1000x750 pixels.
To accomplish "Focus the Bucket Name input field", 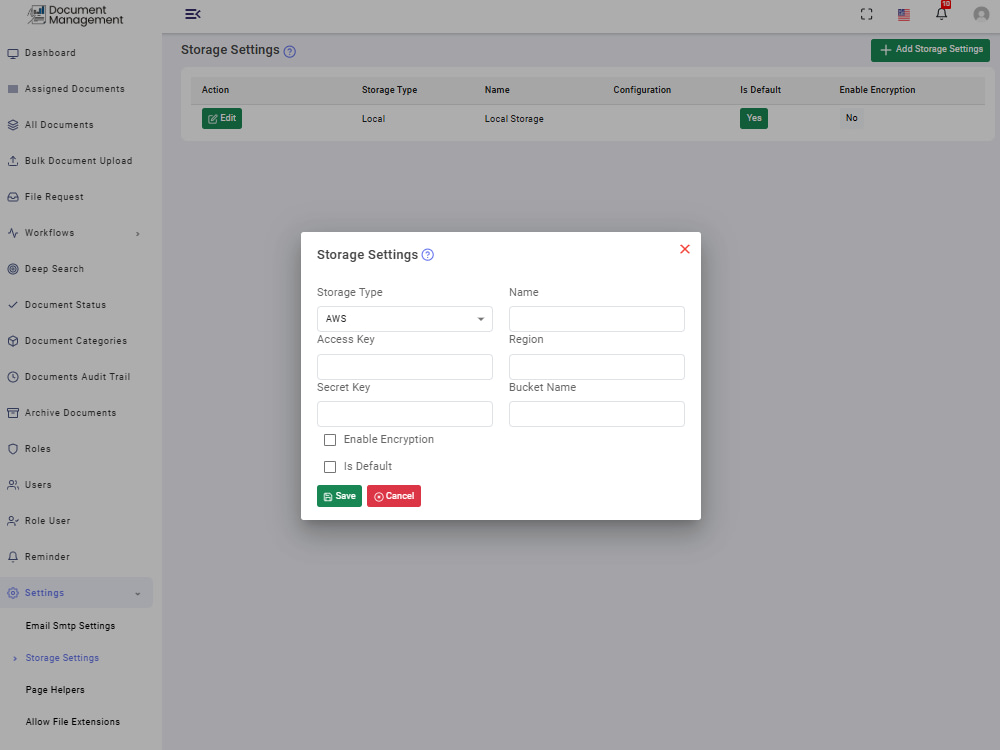I will coord(597,414).
